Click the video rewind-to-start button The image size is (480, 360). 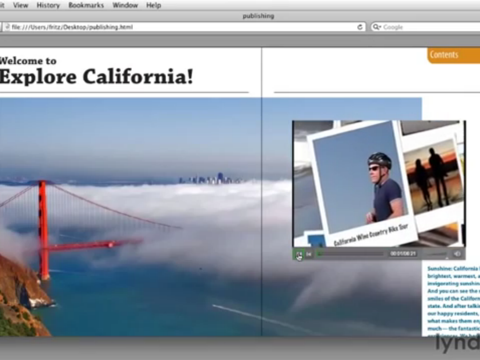309,254
